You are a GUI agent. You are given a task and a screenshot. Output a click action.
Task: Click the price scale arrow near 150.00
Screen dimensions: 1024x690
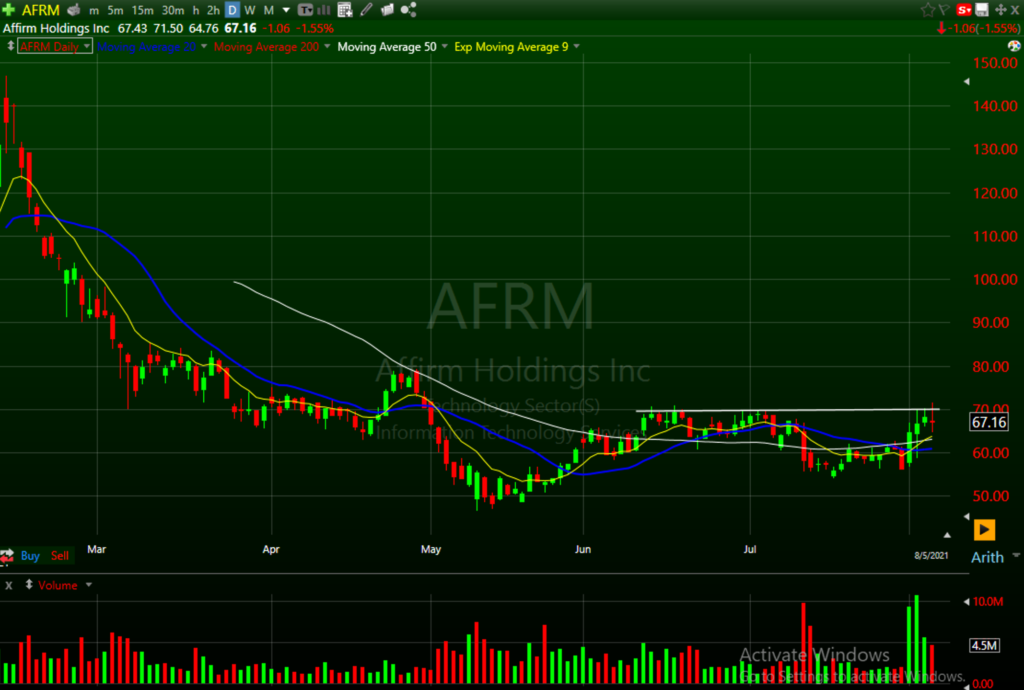[967, 82]
